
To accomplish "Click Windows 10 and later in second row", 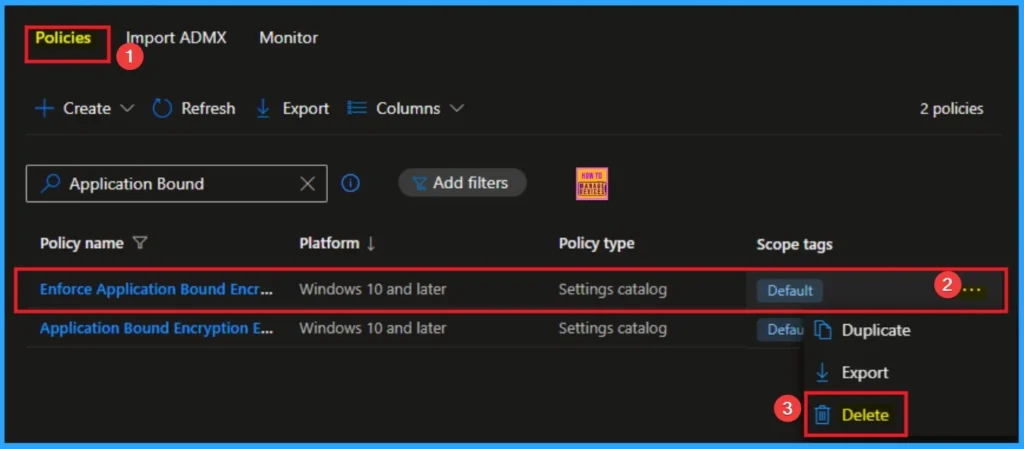I will pos(372,328).
